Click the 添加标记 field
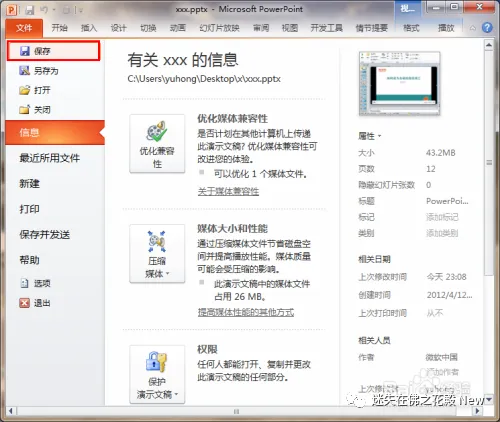500x422 pixels. click(442, 217)
